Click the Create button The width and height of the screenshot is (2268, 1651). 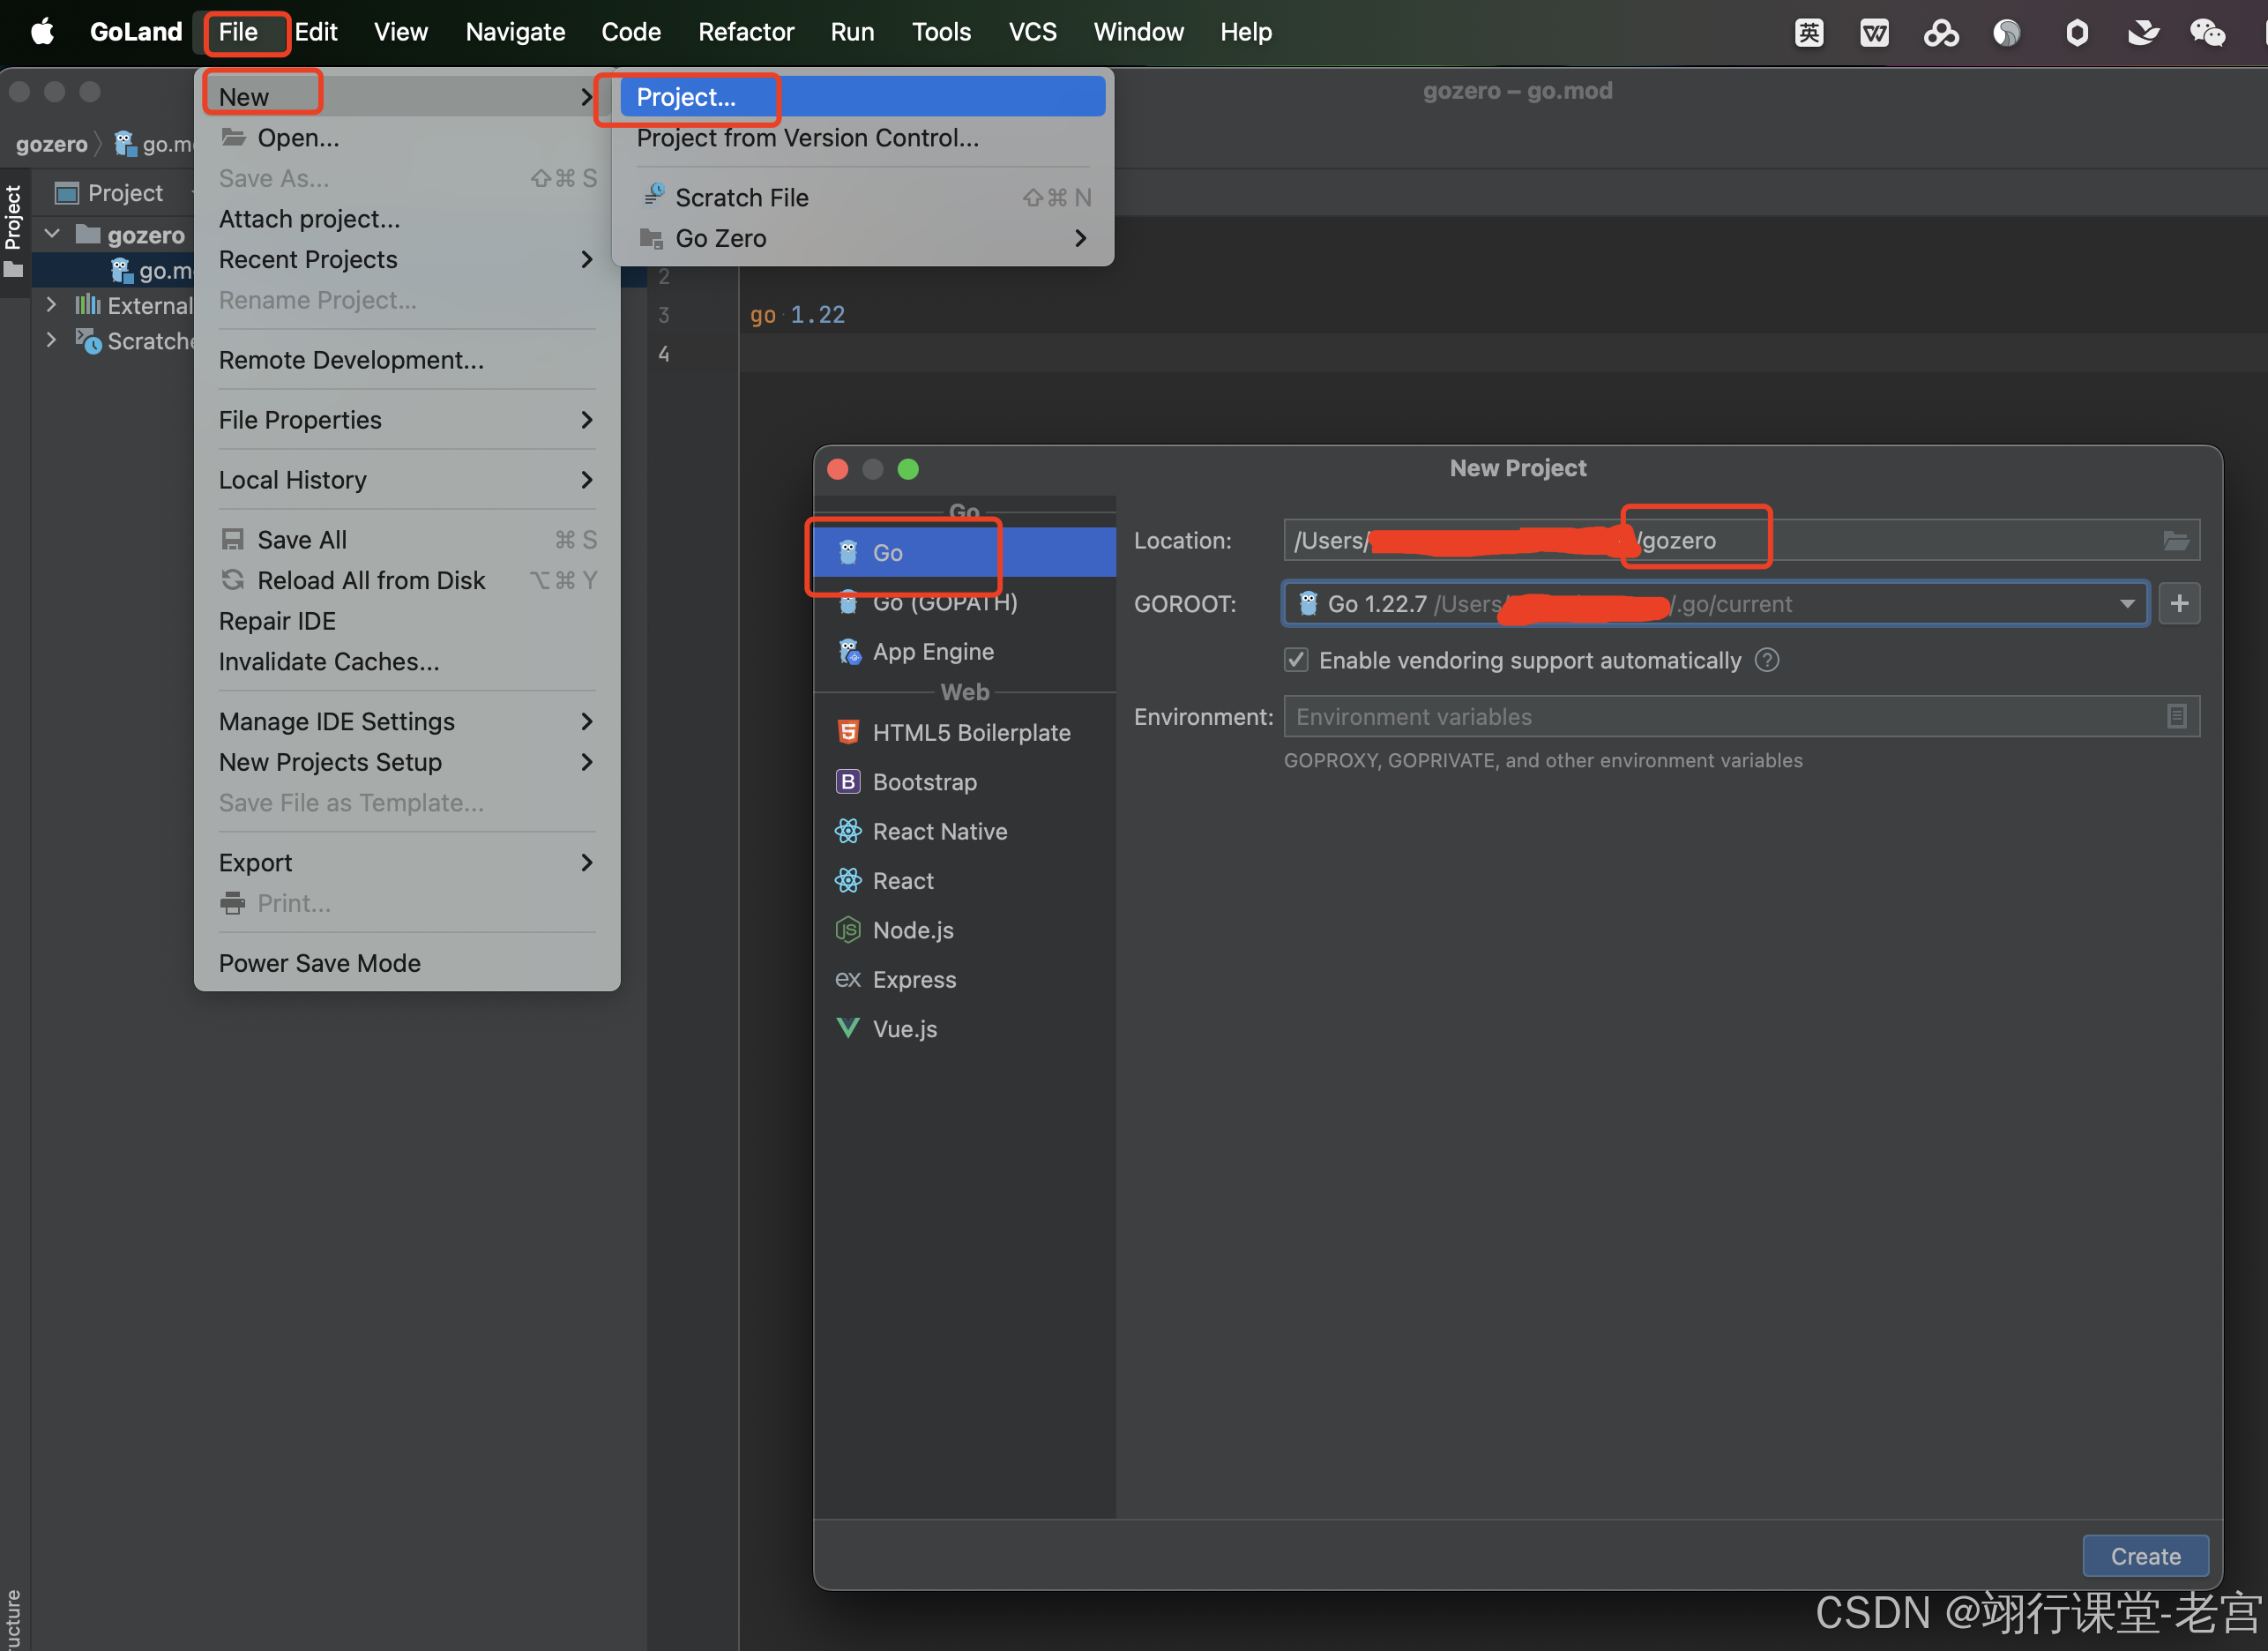point(2145,1556)
